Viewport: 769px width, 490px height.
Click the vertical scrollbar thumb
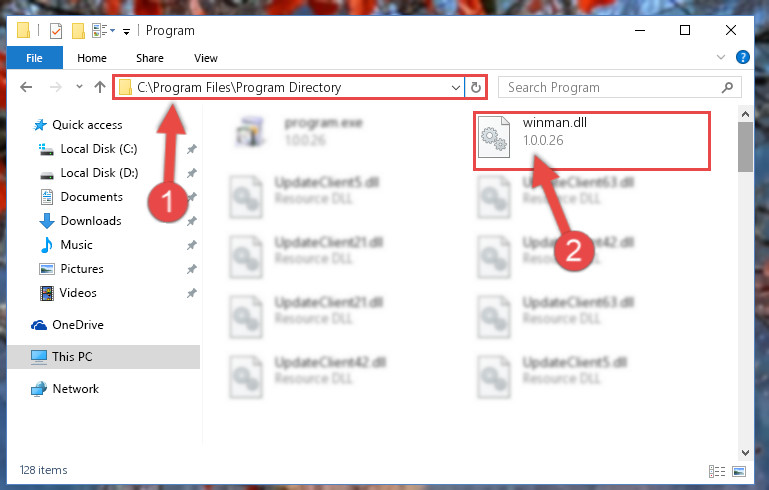coord(745,147)
